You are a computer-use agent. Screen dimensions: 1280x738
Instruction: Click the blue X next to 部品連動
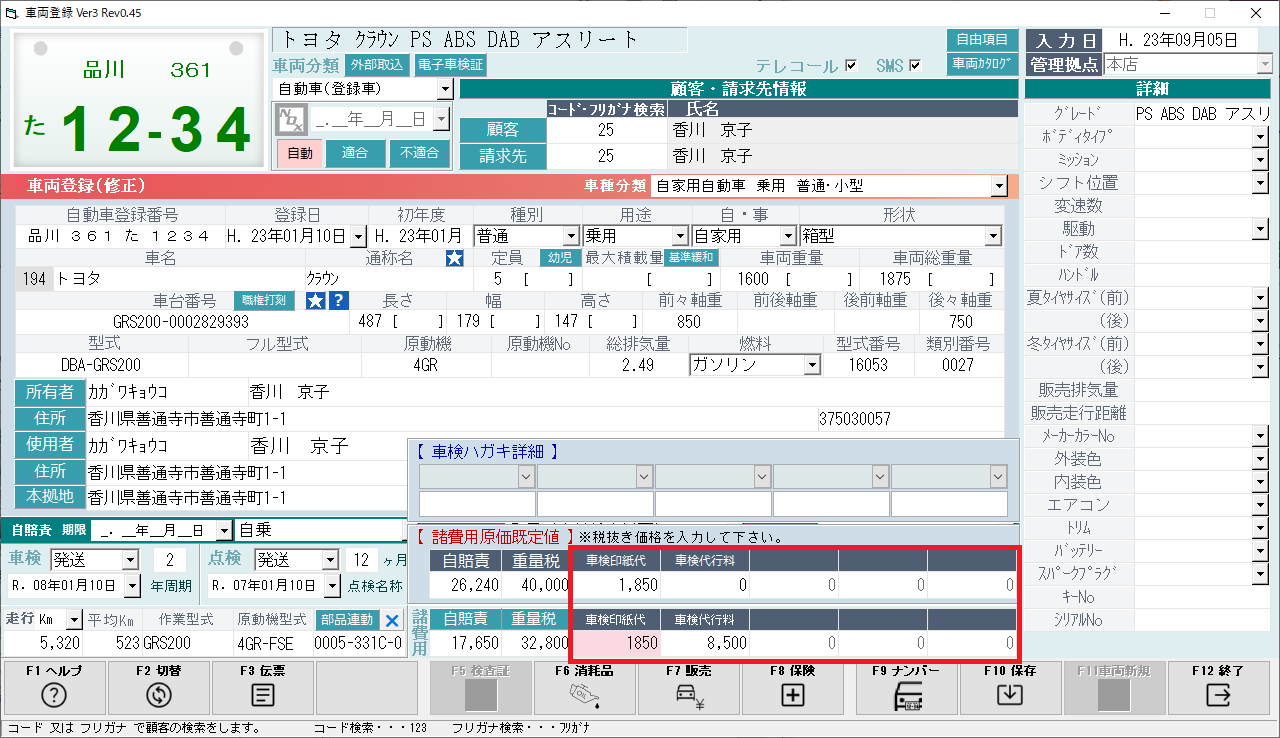point(392,620)
